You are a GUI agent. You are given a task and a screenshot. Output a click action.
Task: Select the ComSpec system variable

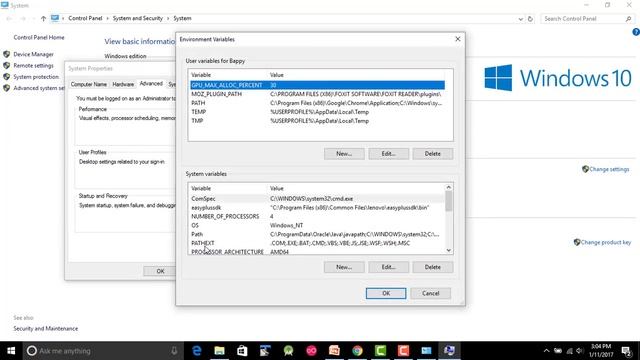(318, 199)
